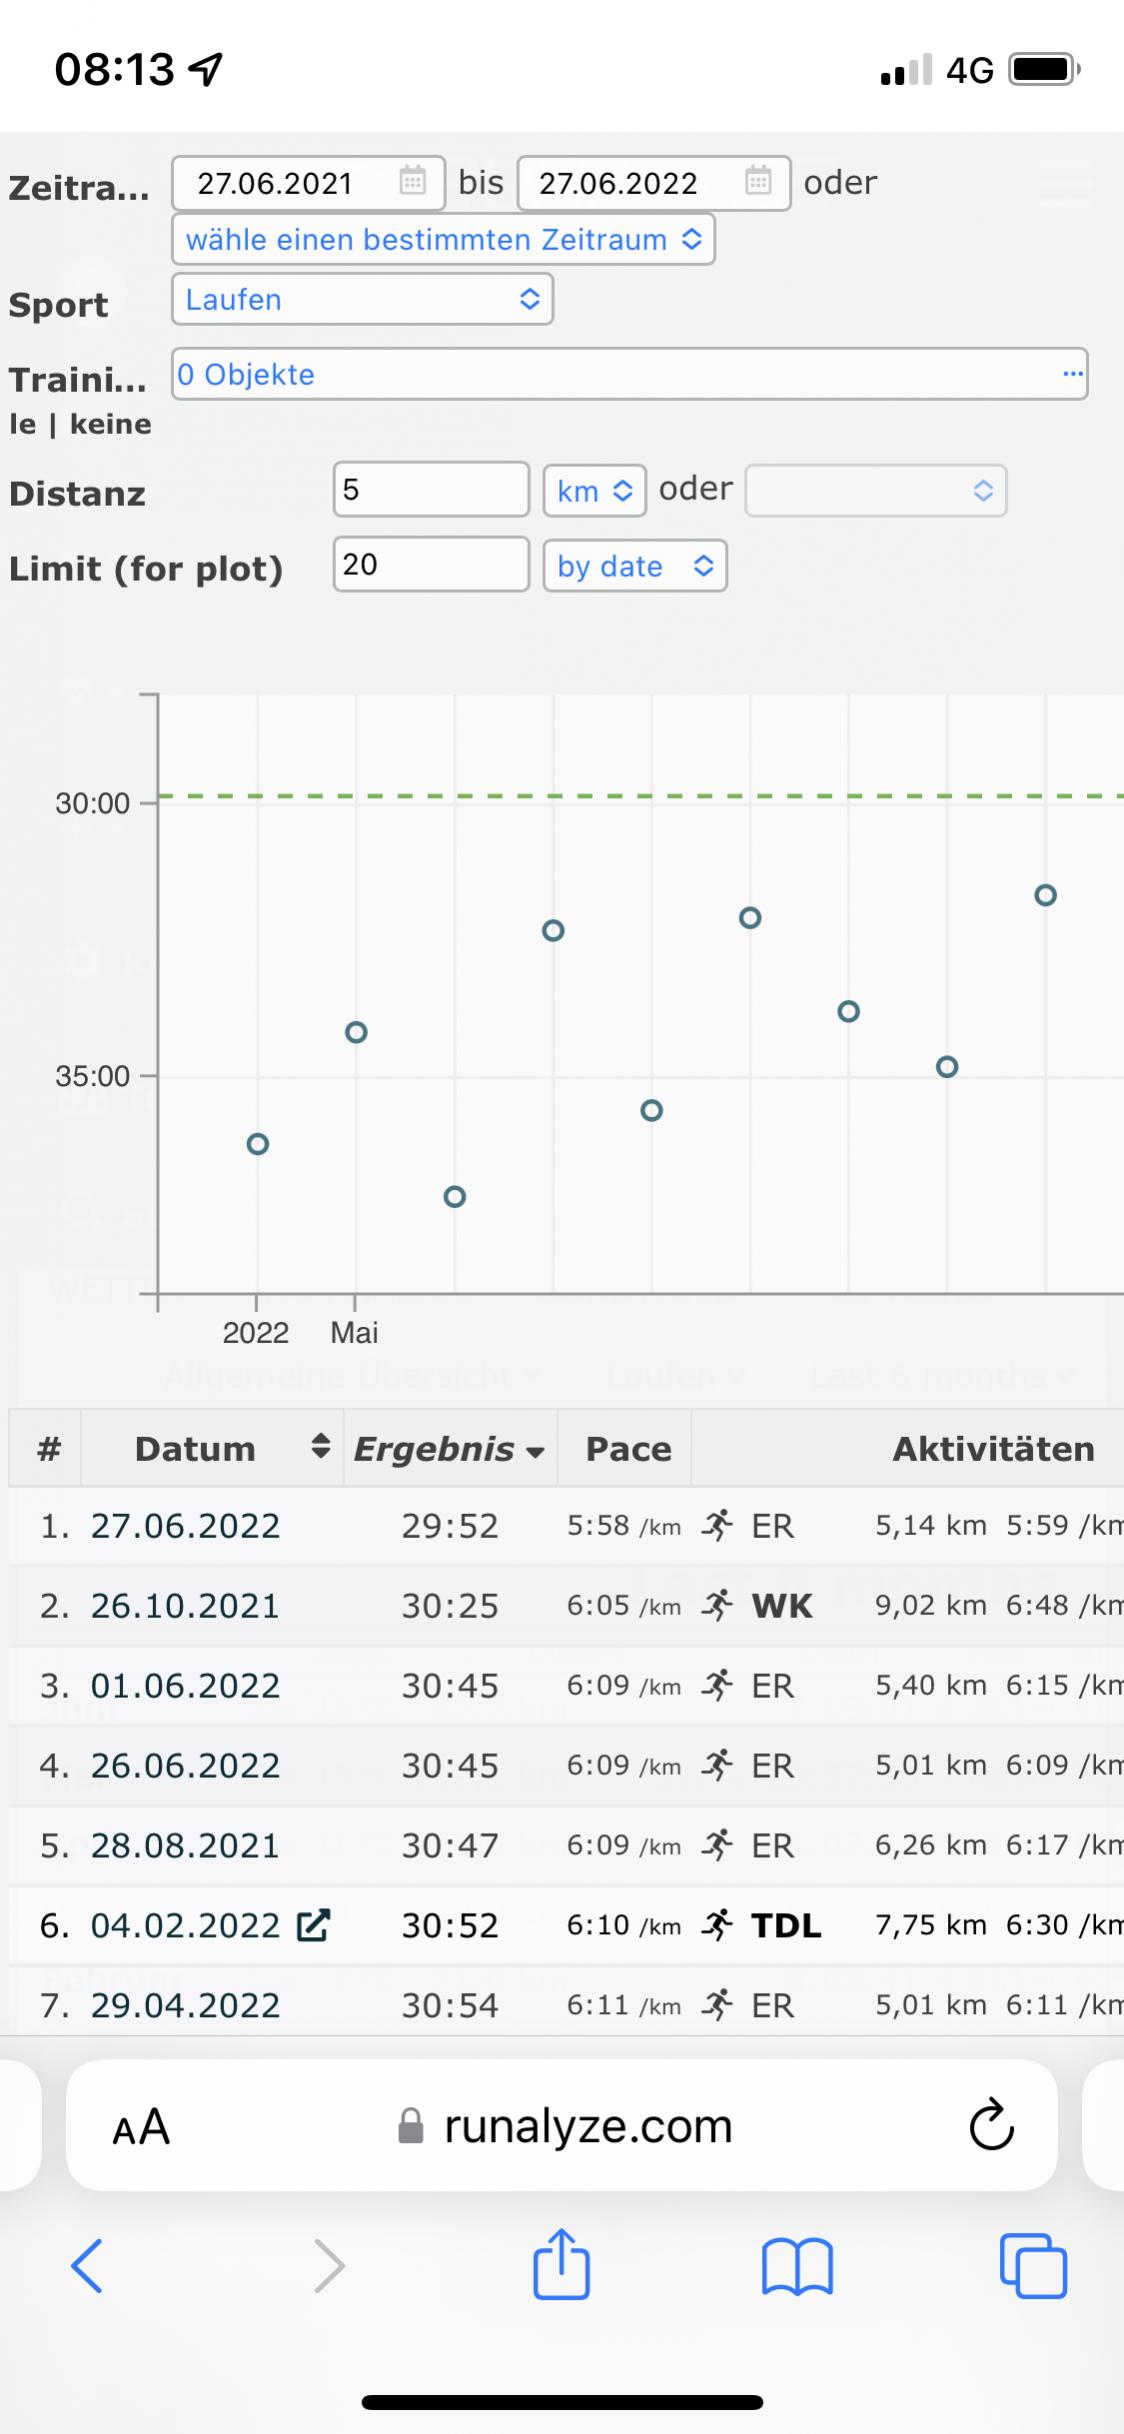Focus the Distanz input field showing 5
This screenshot has height=2434, width=1124.
(x=430, y=489)
